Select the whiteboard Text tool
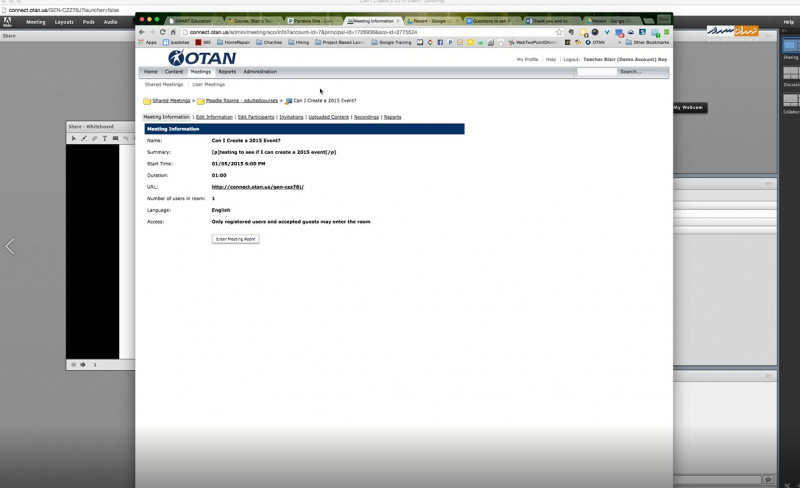This screenshot has width=800, height=488. point(105,139)
